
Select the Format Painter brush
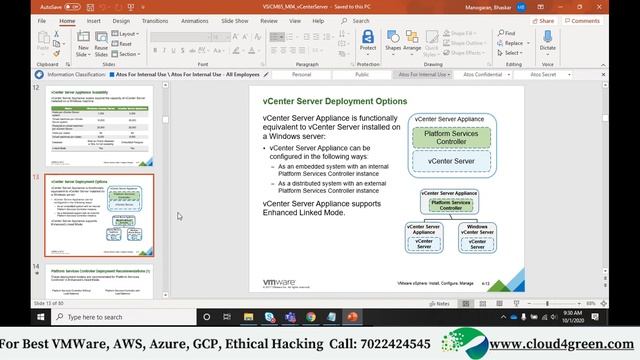tap(56, 53)
